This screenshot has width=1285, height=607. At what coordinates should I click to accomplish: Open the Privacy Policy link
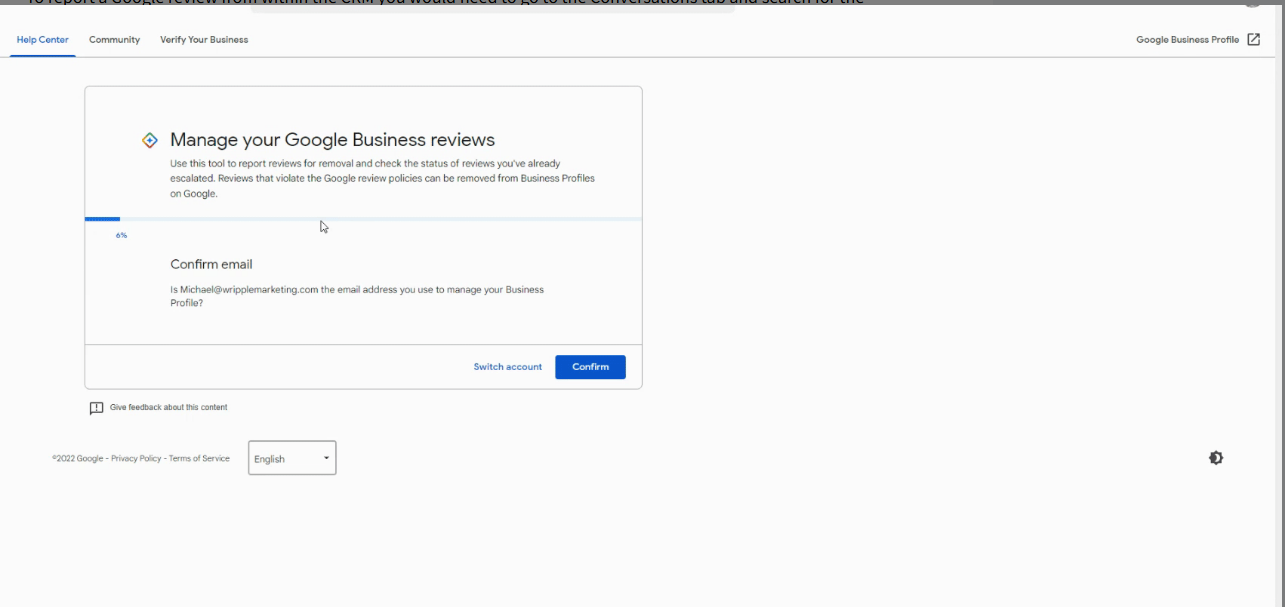tap(136, 459)
